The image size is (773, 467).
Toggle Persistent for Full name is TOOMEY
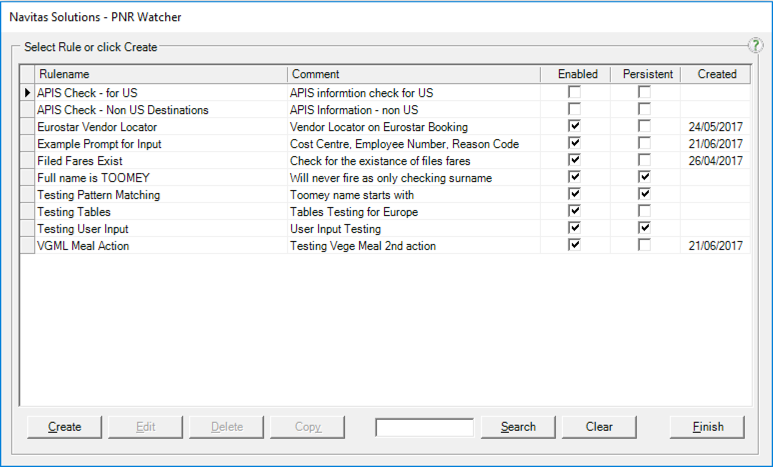coord(644,177)
